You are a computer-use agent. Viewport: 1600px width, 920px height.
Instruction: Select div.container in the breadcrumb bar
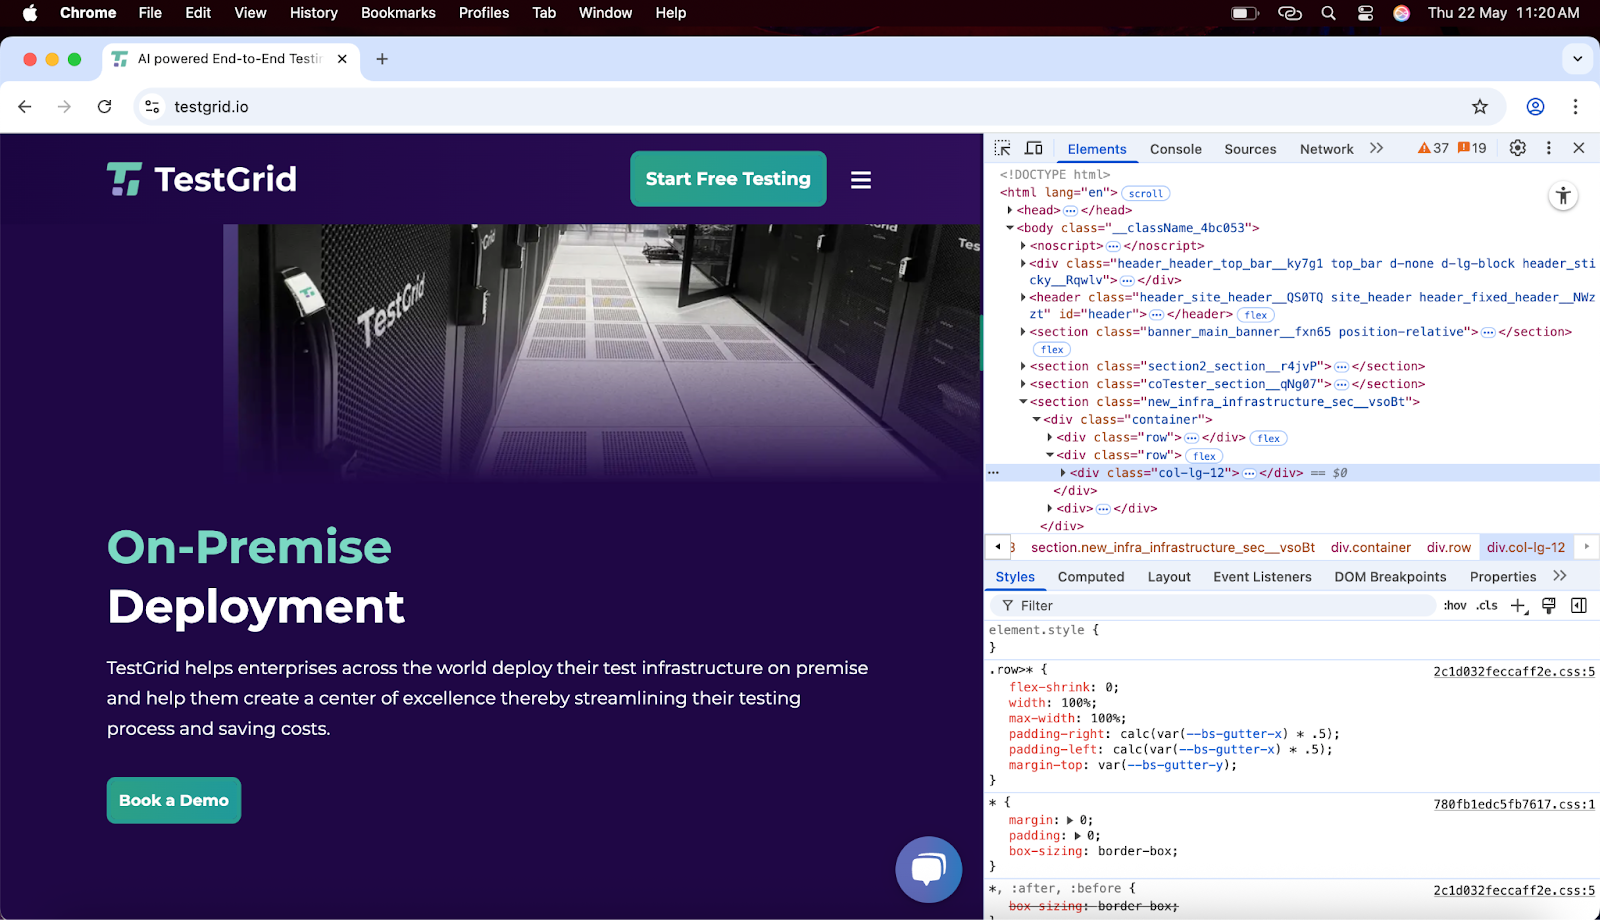[1370, 548]
